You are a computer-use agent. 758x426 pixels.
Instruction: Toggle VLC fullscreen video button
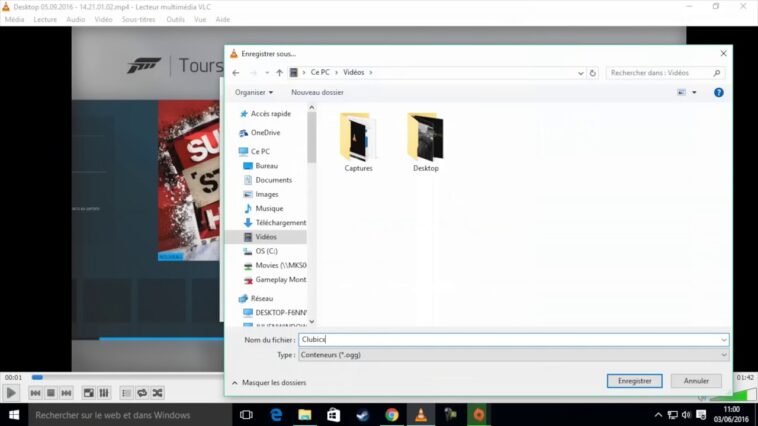pyautogui.click(x=88, y=393)
